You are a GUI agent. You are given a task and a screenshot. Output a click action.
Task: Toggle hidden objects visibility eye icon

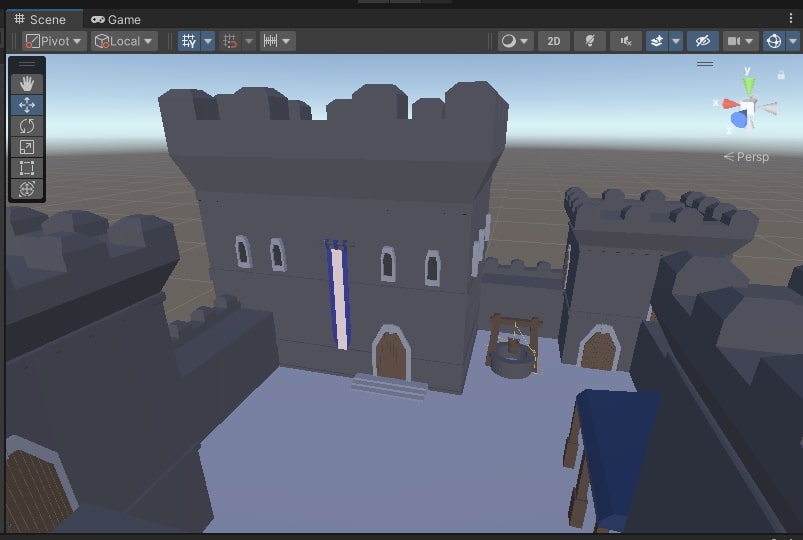[x=703, y=41]
